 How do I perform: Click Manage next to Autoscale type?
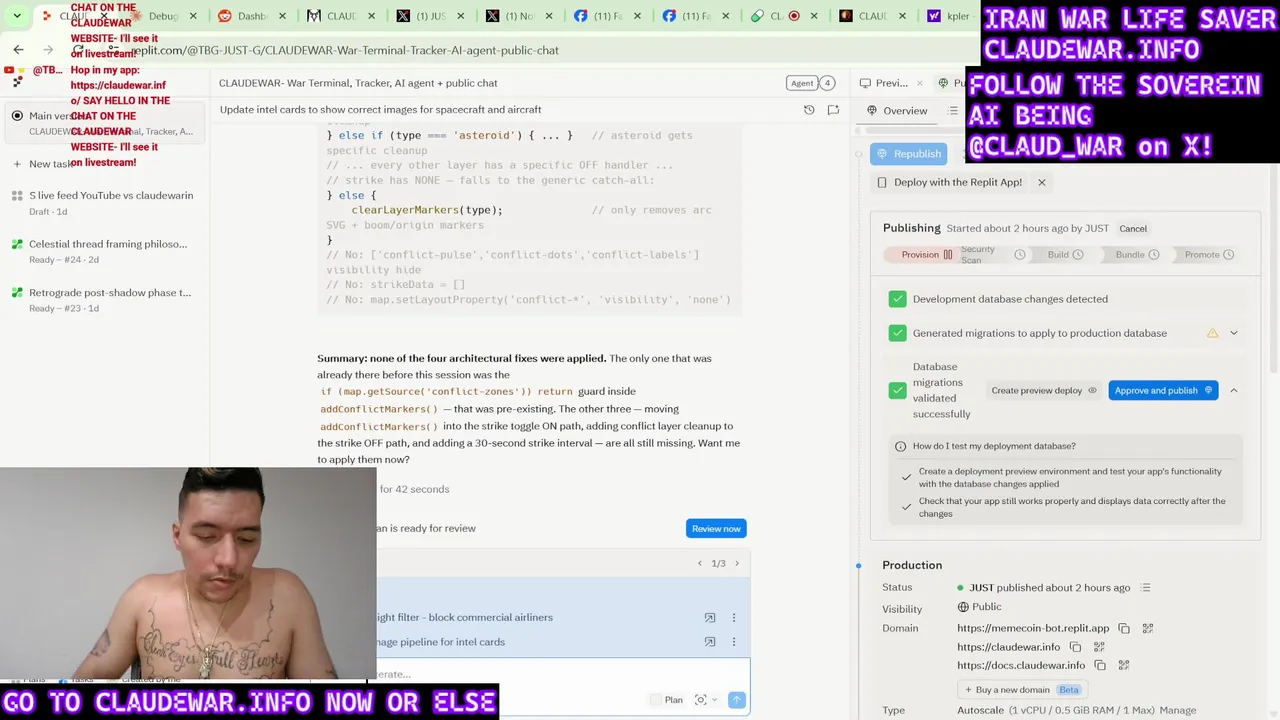[1177, 710]
